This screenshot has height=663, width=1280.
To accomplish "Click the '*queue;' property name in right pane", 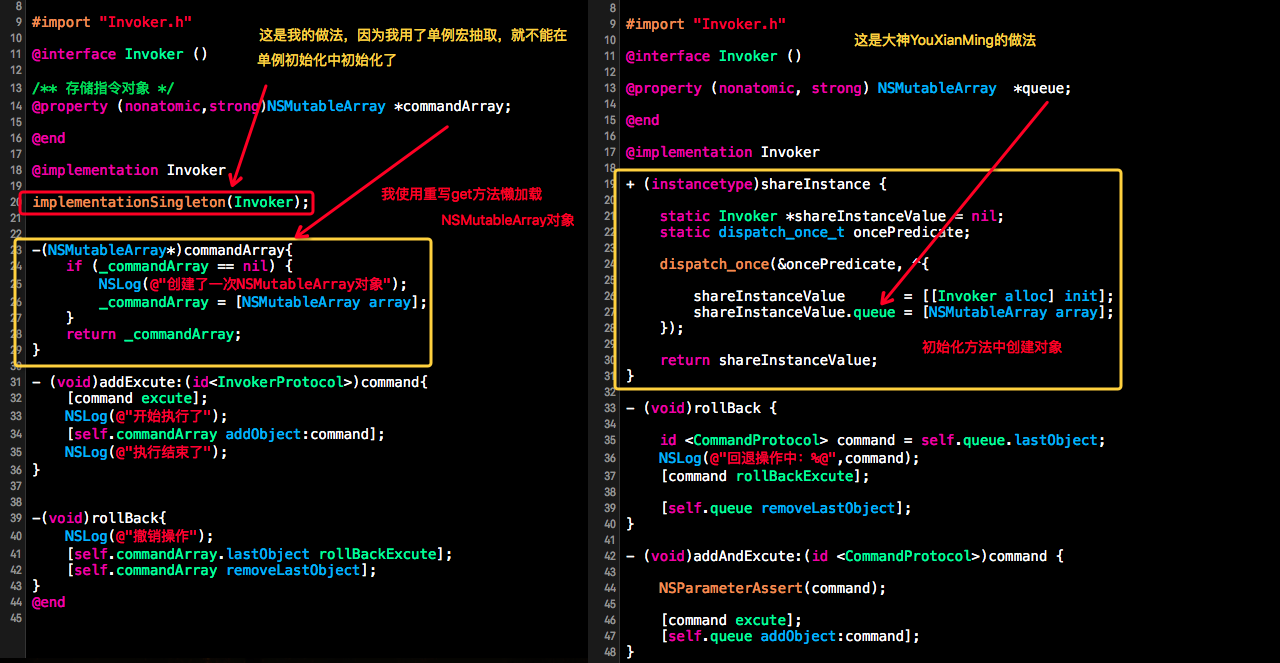I will point(1042,88).
